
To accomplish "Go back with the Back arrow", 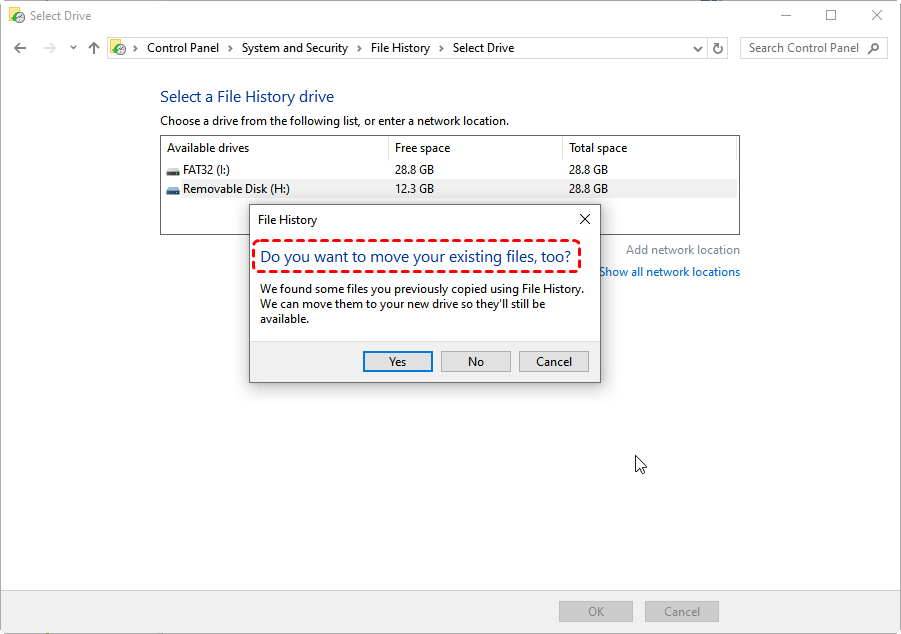I will [x=20, y=48].
